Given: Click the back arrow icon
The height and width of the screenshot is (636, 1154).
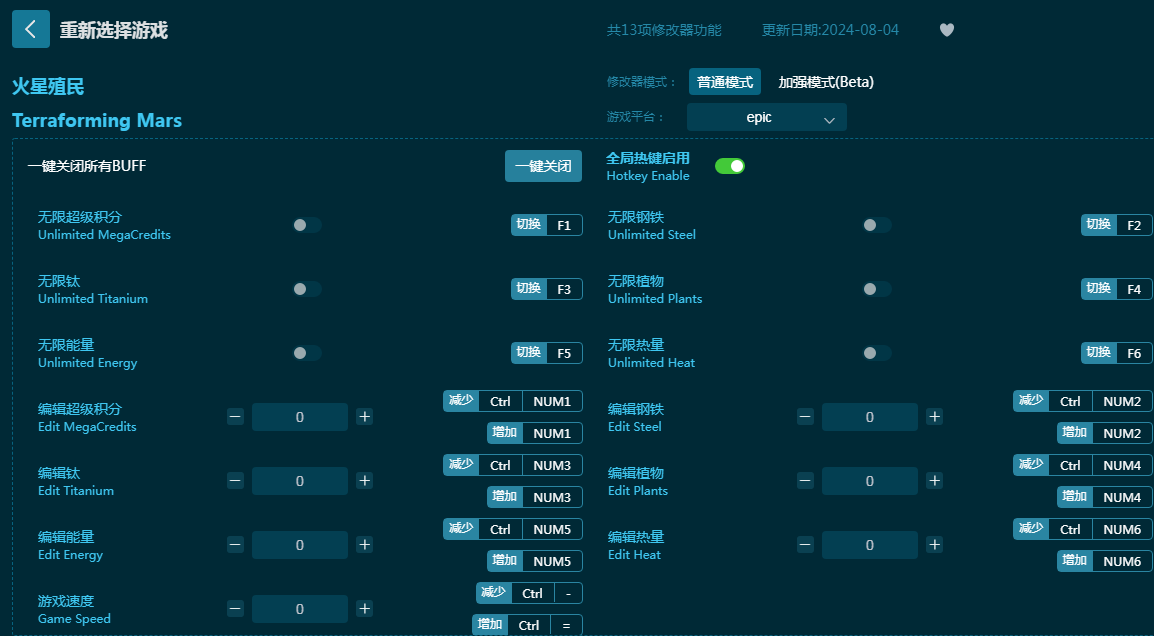Looking at the screenshot, I should click(x=31, y=29).
